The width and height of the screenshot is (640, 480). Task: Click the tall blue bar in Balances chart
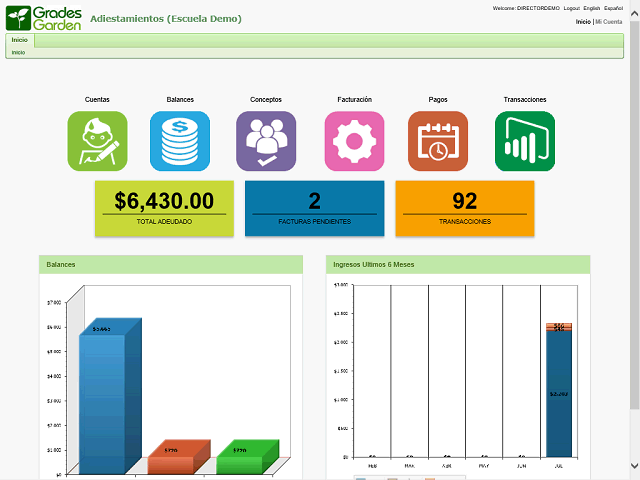click(x=102, y=400)
